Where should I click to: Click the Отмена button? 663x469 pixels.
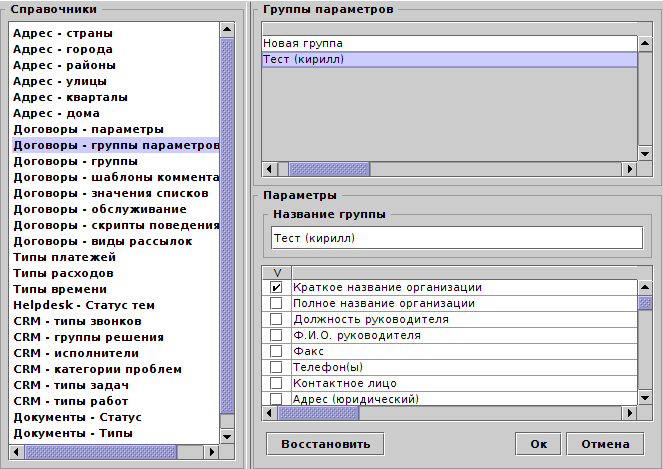click(604, 443)
